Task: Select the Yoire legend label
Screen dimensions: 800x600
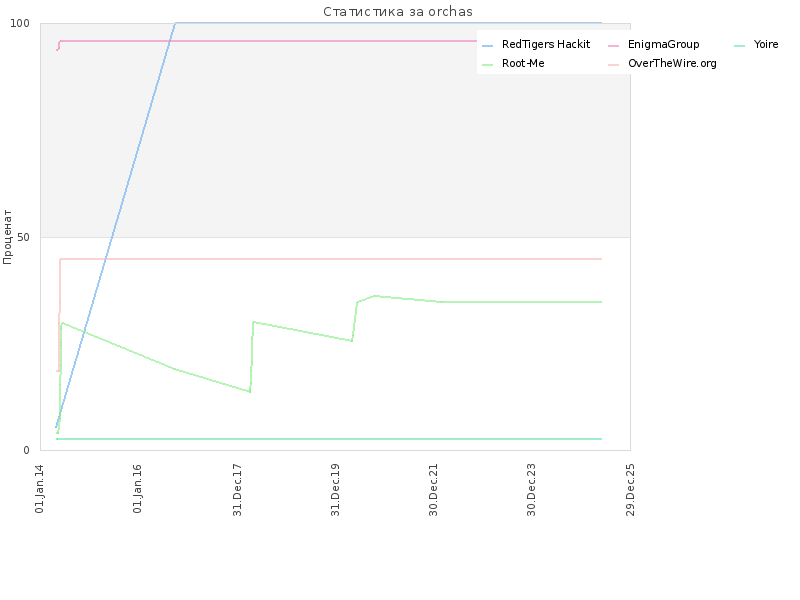Action: tap(766, 44)
